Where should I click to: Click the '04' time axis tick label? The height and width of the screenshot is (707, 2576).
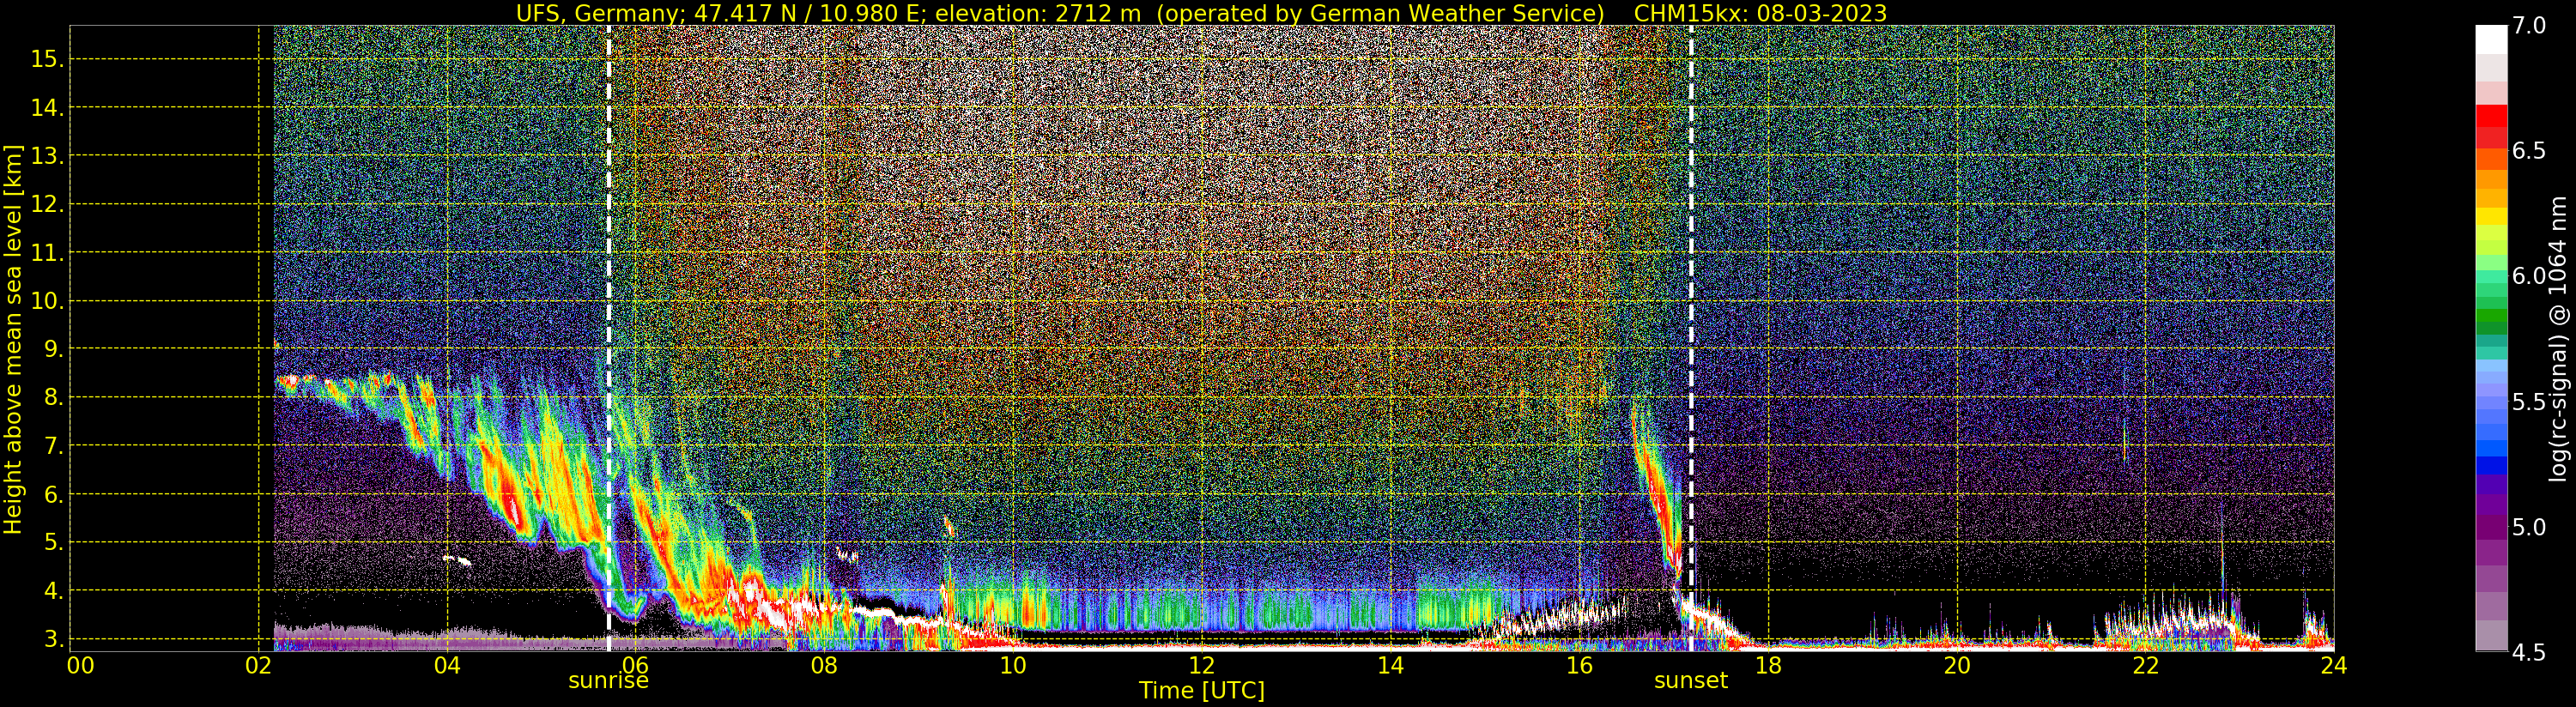tap(447, 666)
